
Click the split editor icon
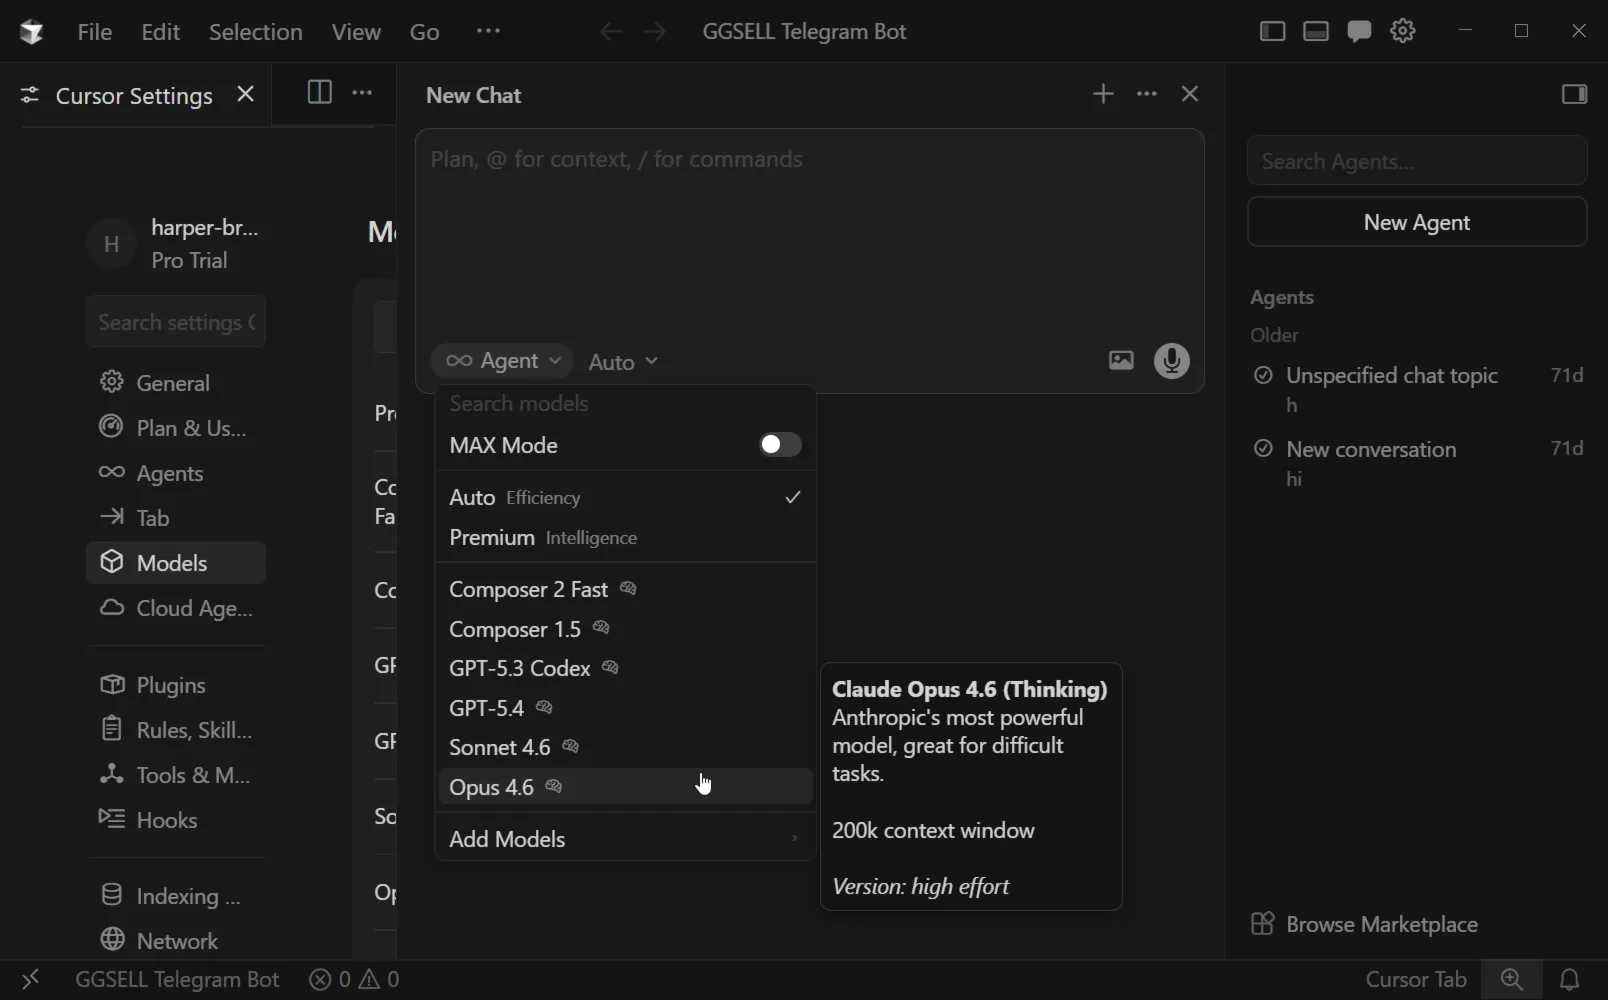click(x=319, y=93)
